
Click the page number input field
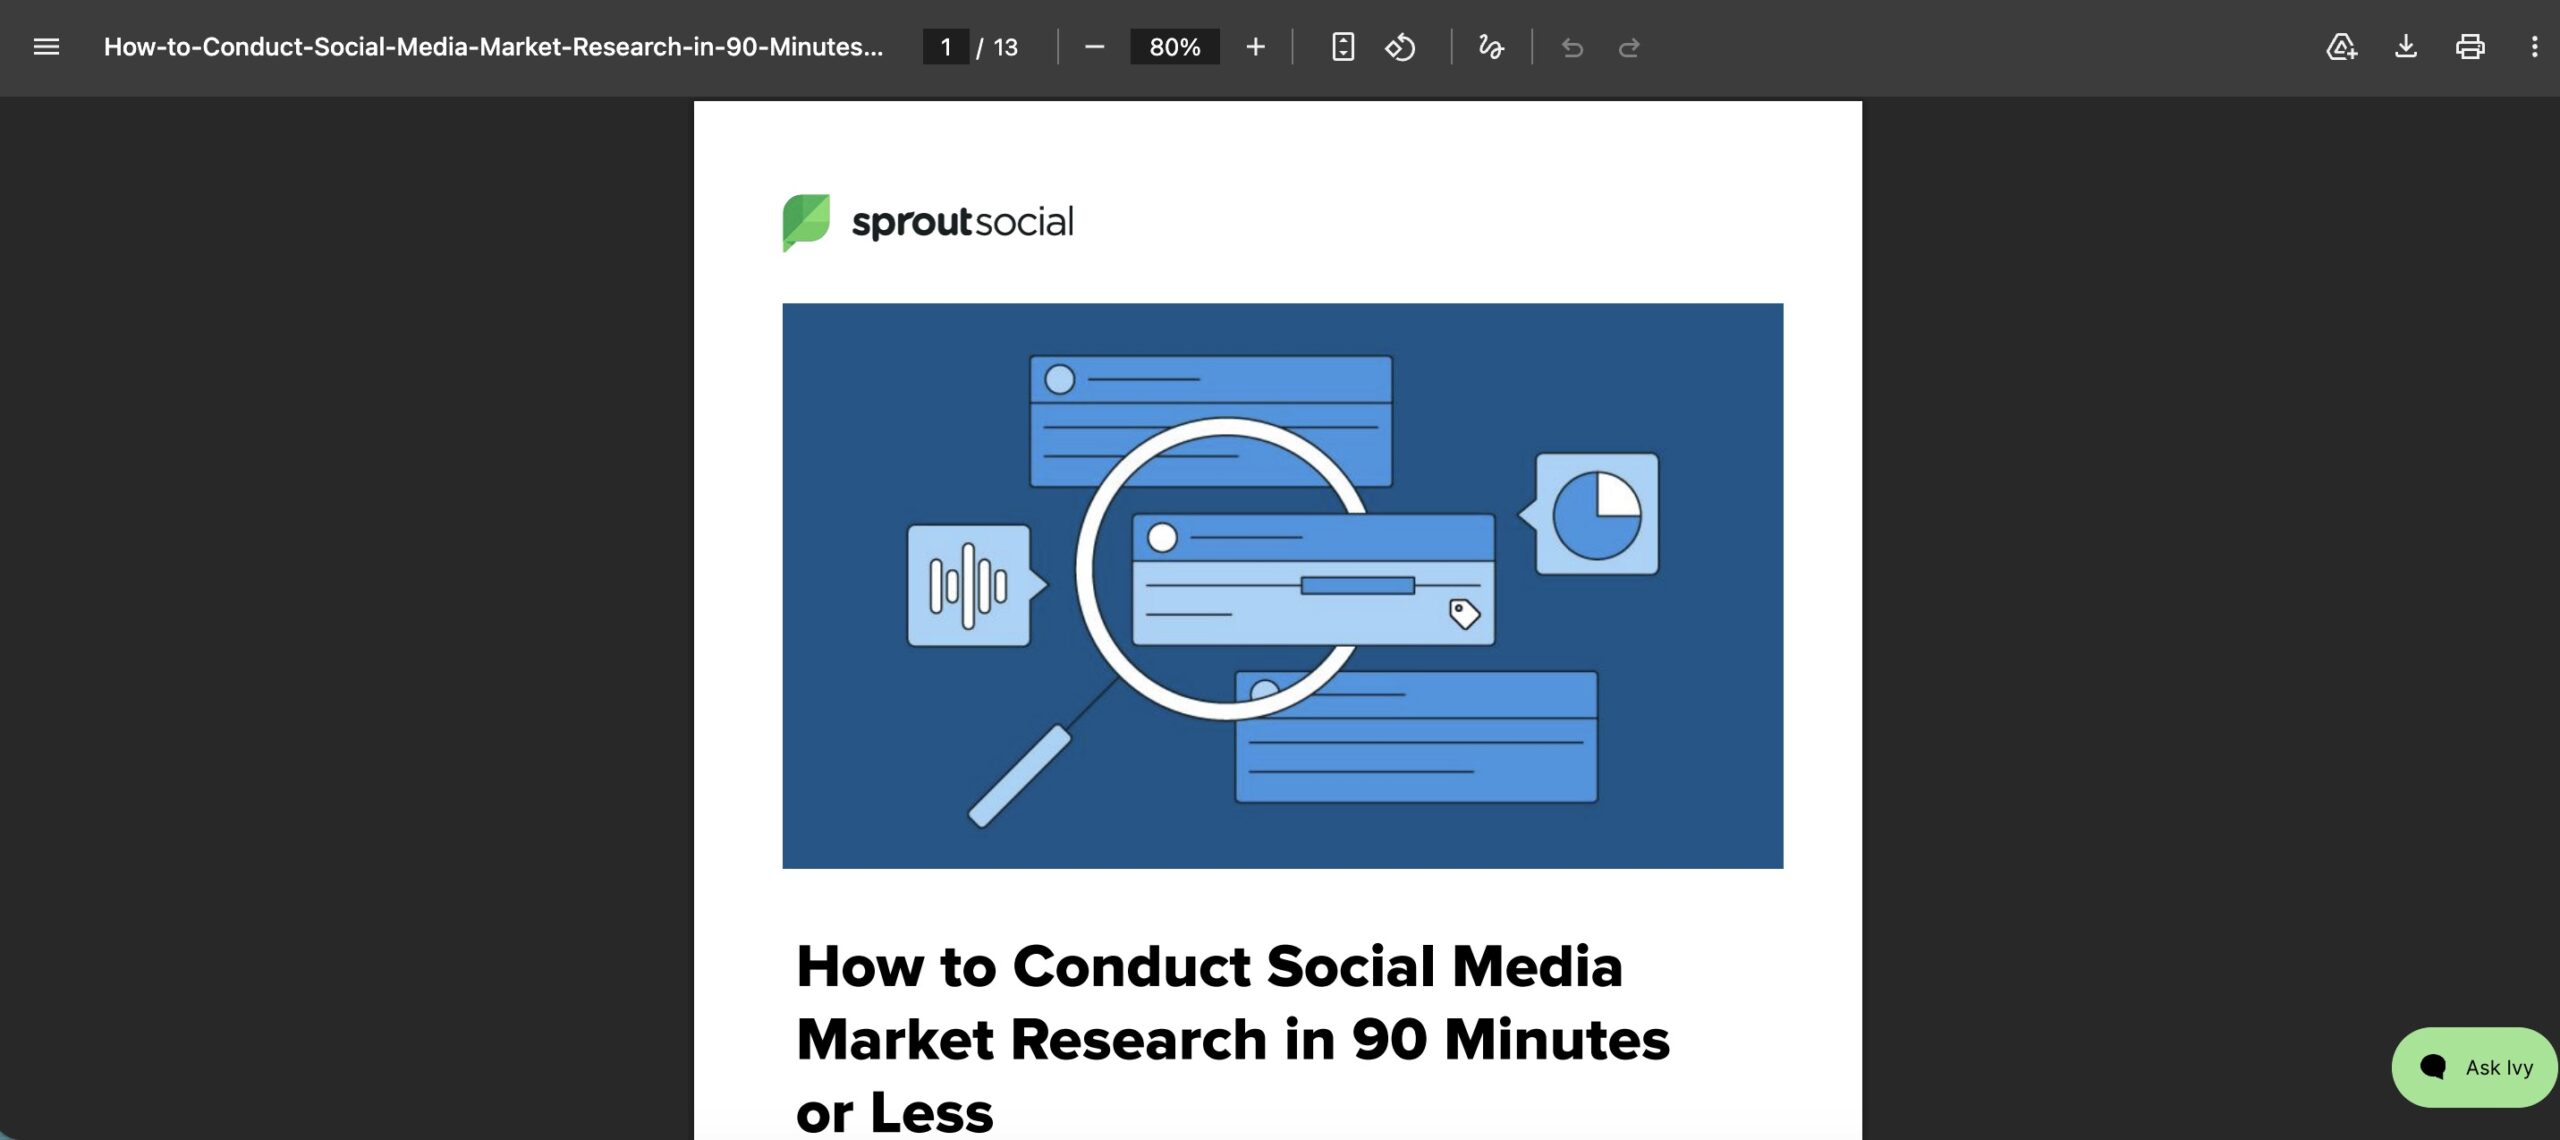pyautogui.click(x=945, y=47)
